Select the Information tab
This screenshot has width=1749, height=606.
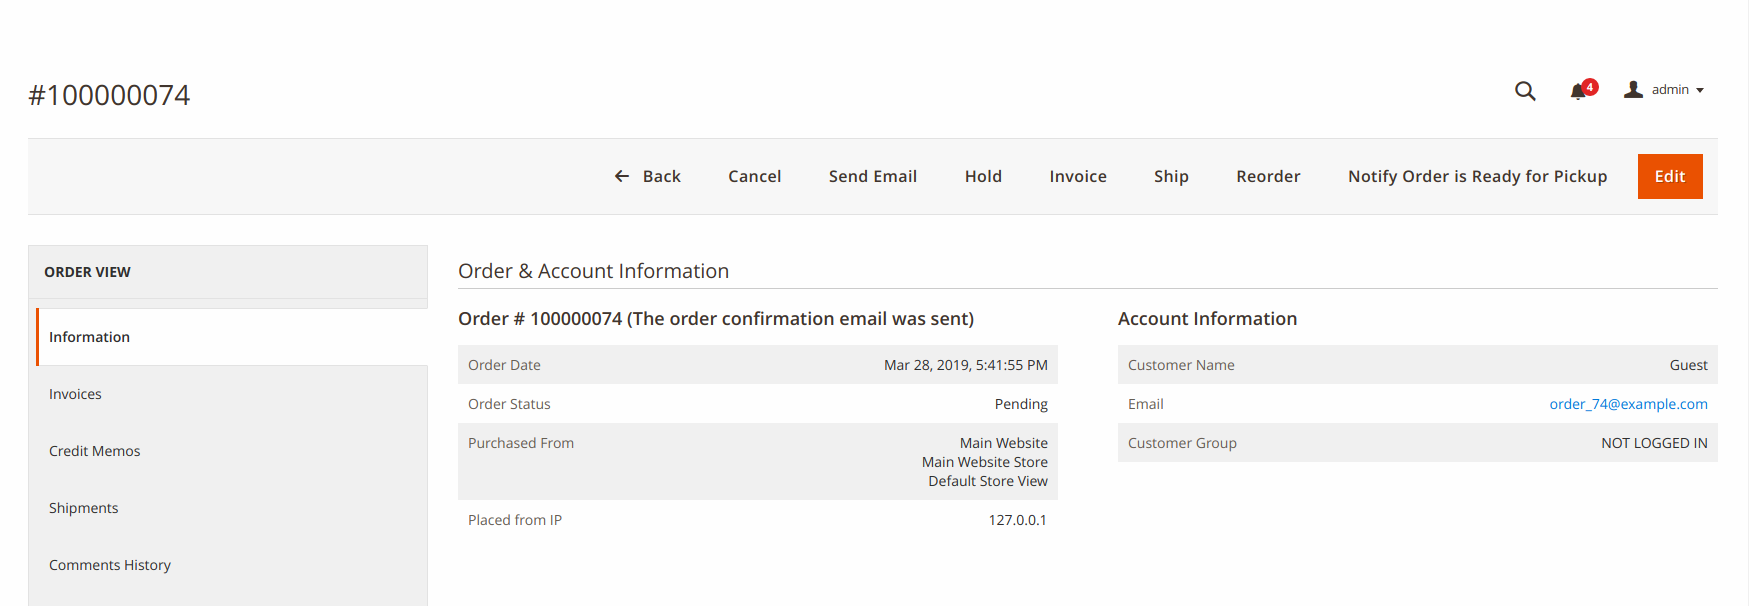pos(89,337)
